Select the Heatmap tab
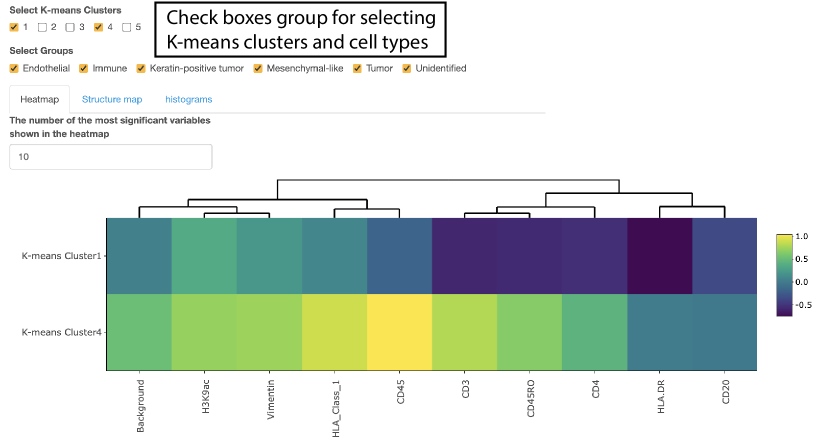Screen dimensions: 830x444 [39, 100]
